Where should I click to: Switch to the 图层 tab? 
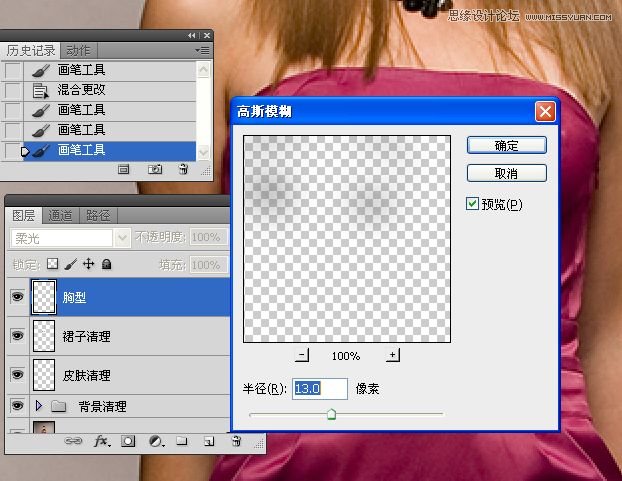pyautogui.click(x=23, y=215)
